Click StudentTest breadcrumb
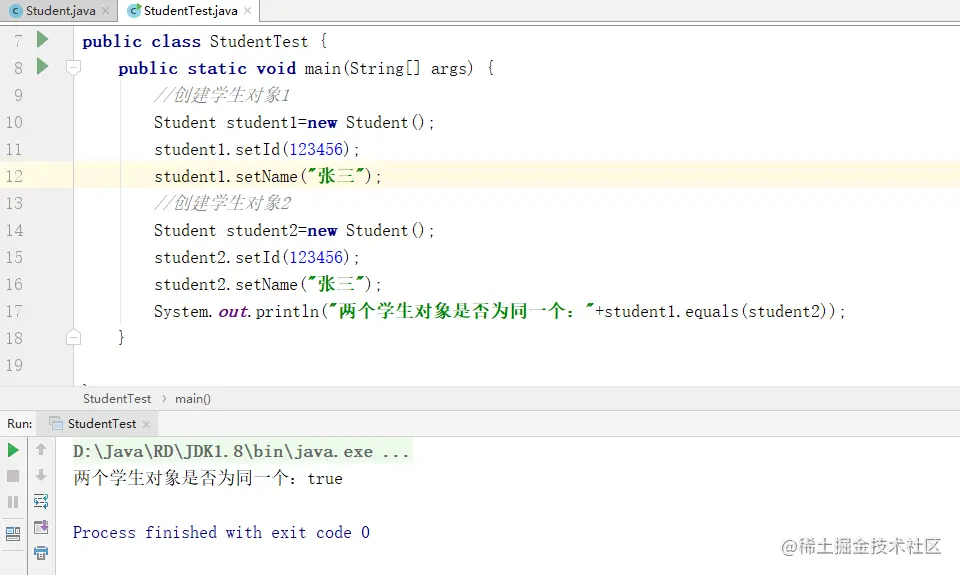The height and width of the screenshot is (575, 960). [117, 399]
